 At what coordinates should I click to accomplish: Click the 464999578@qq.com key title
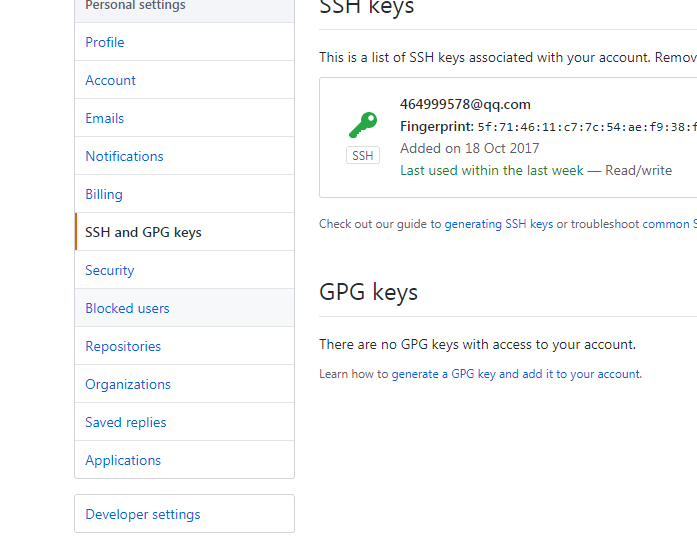pyautogui.click(x=465, y=104)
